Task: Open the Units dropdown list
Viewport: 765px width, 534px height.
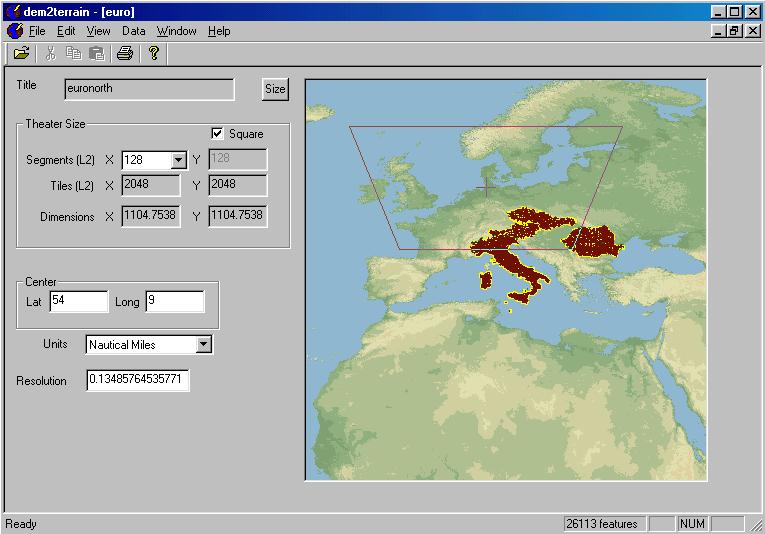Action: pos(204,345)
